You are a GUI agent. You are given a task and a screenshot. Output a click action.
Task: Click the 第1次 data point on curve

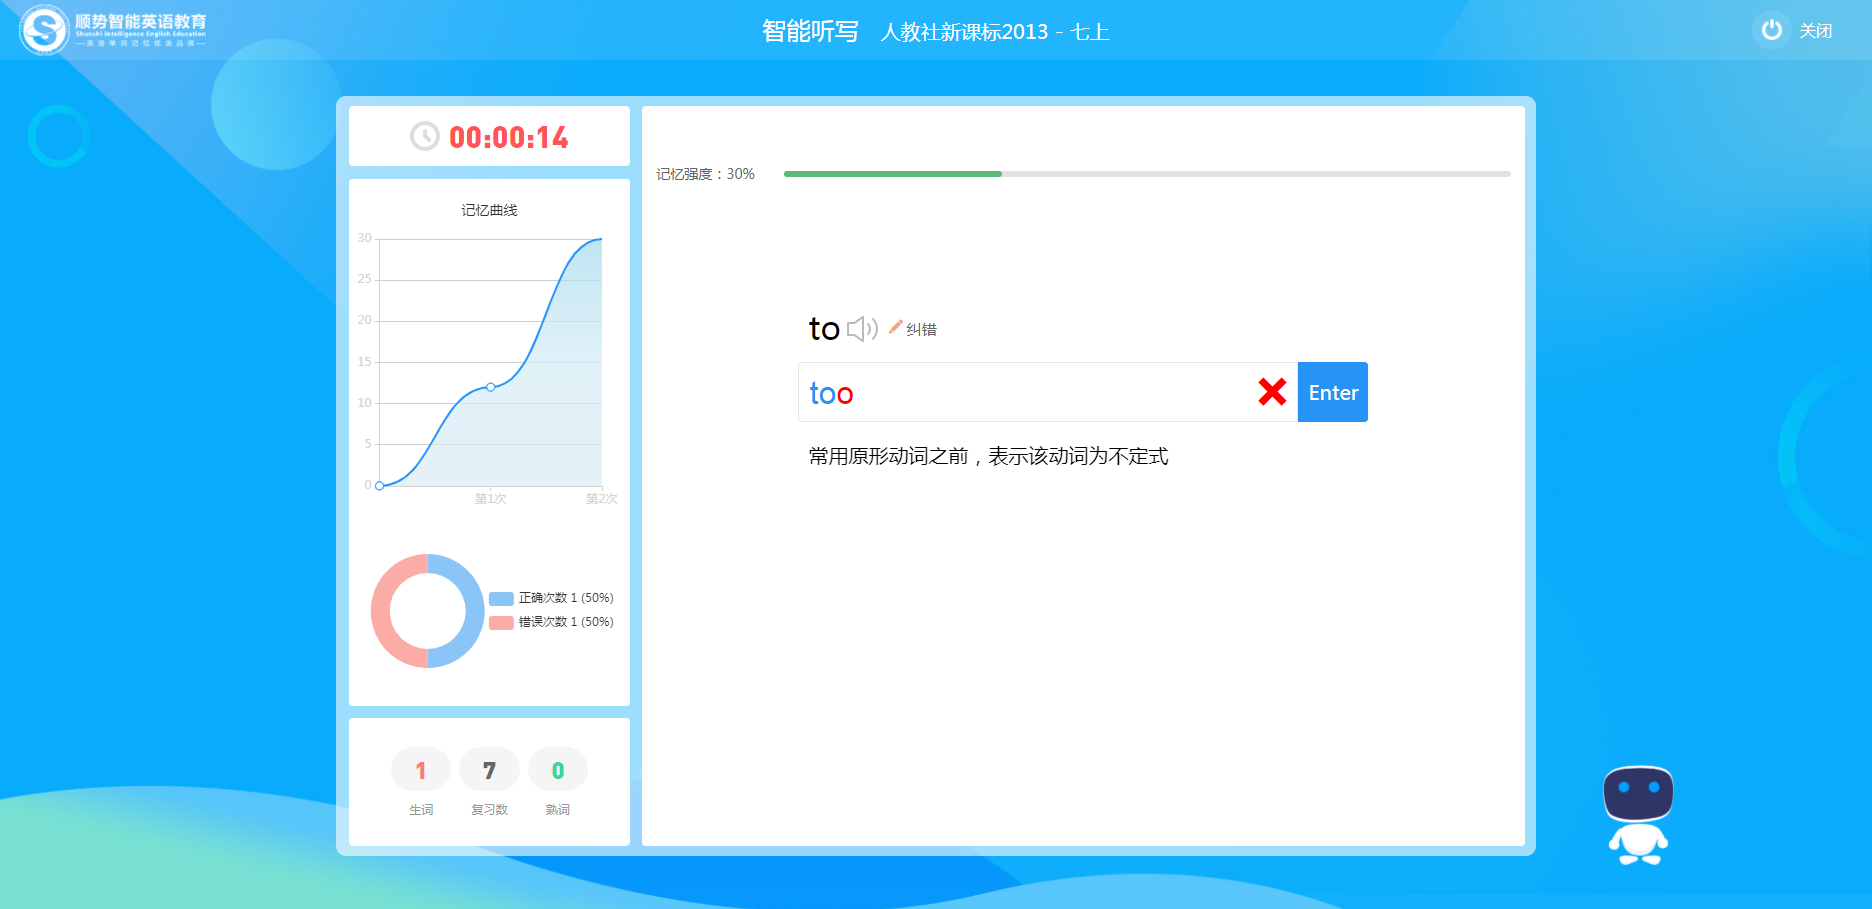coord(490,387)
